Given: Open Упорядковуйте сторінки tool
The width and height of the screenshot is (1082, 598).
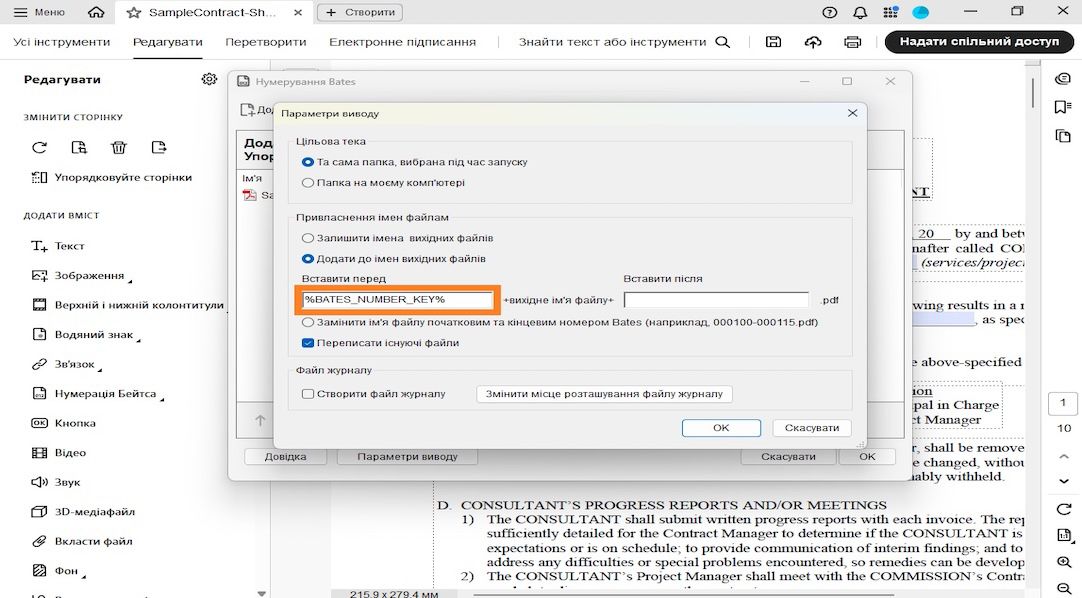Looking at the screenshot, I should click(x=112, y=177).
